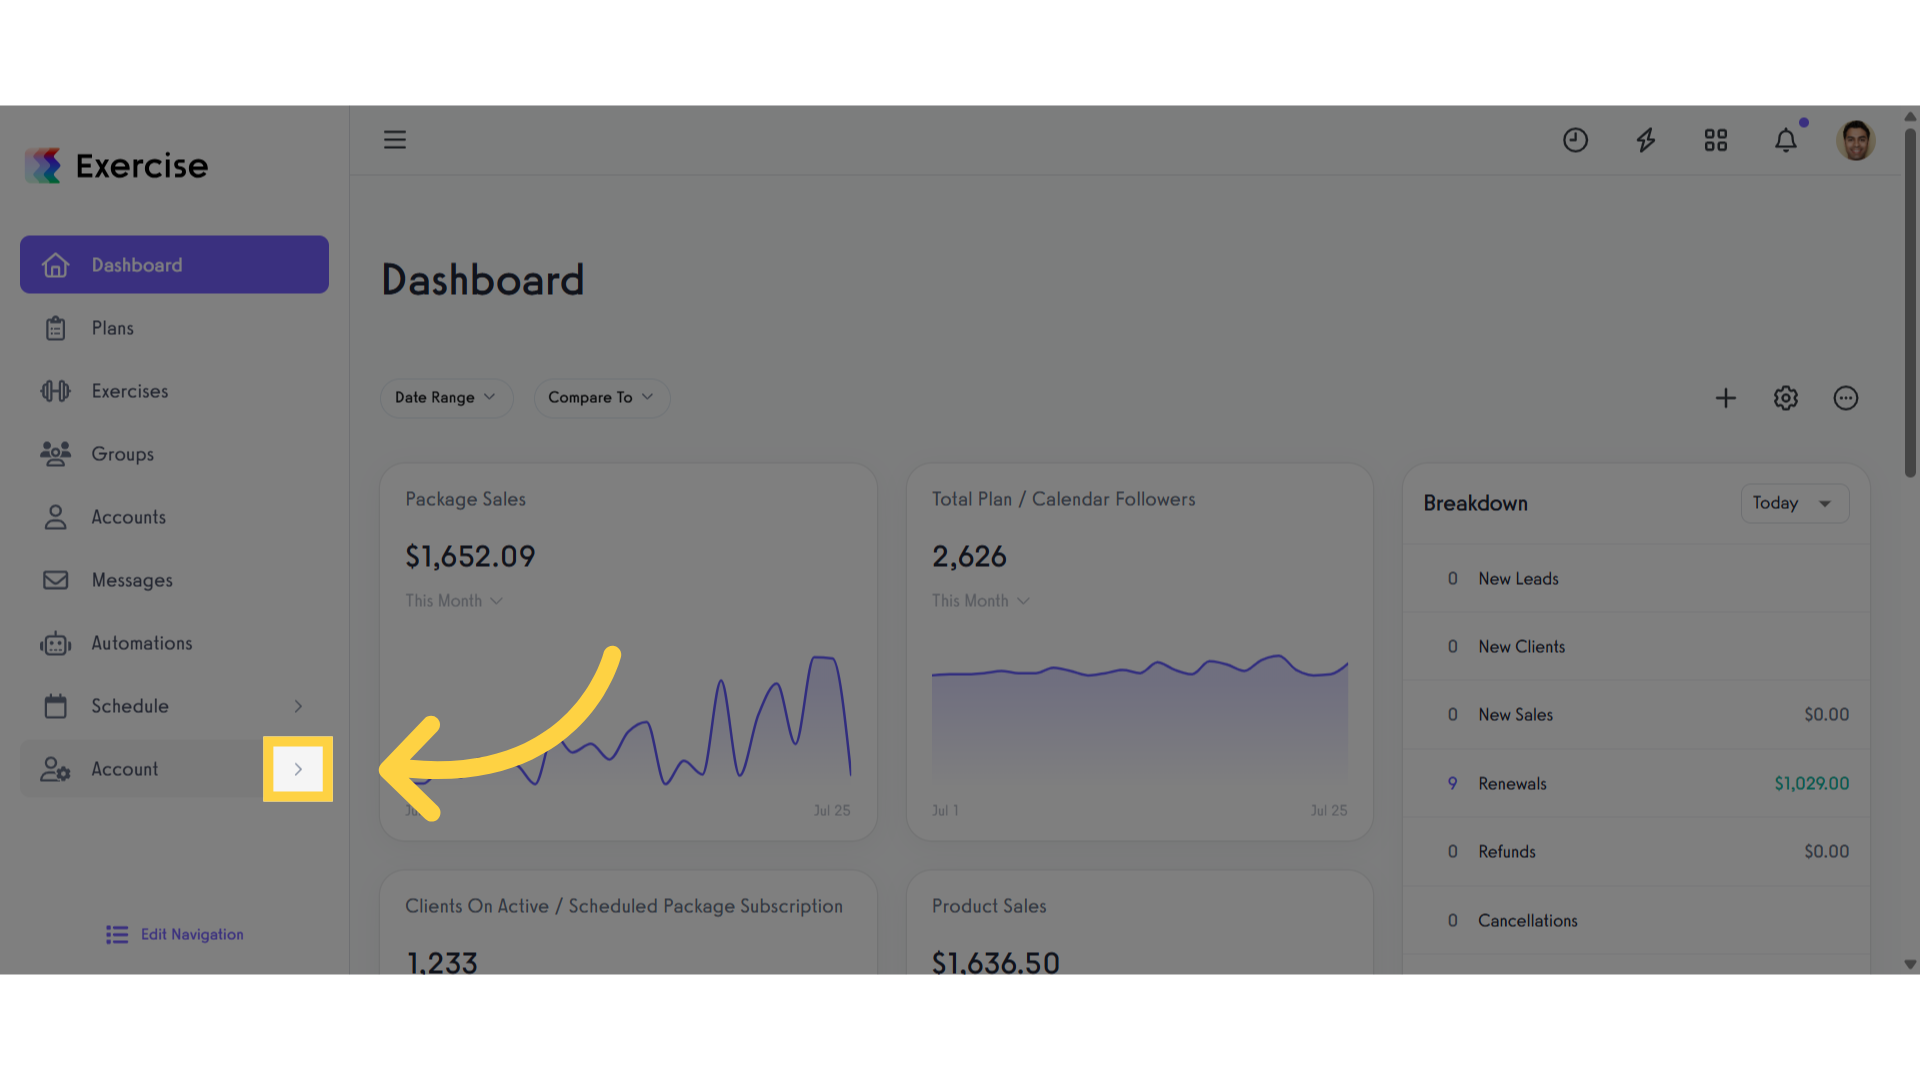The width and height of the screenshot is (1920, 1080).
Task: Open Accounts in sidebar
Action: (174, 517)
